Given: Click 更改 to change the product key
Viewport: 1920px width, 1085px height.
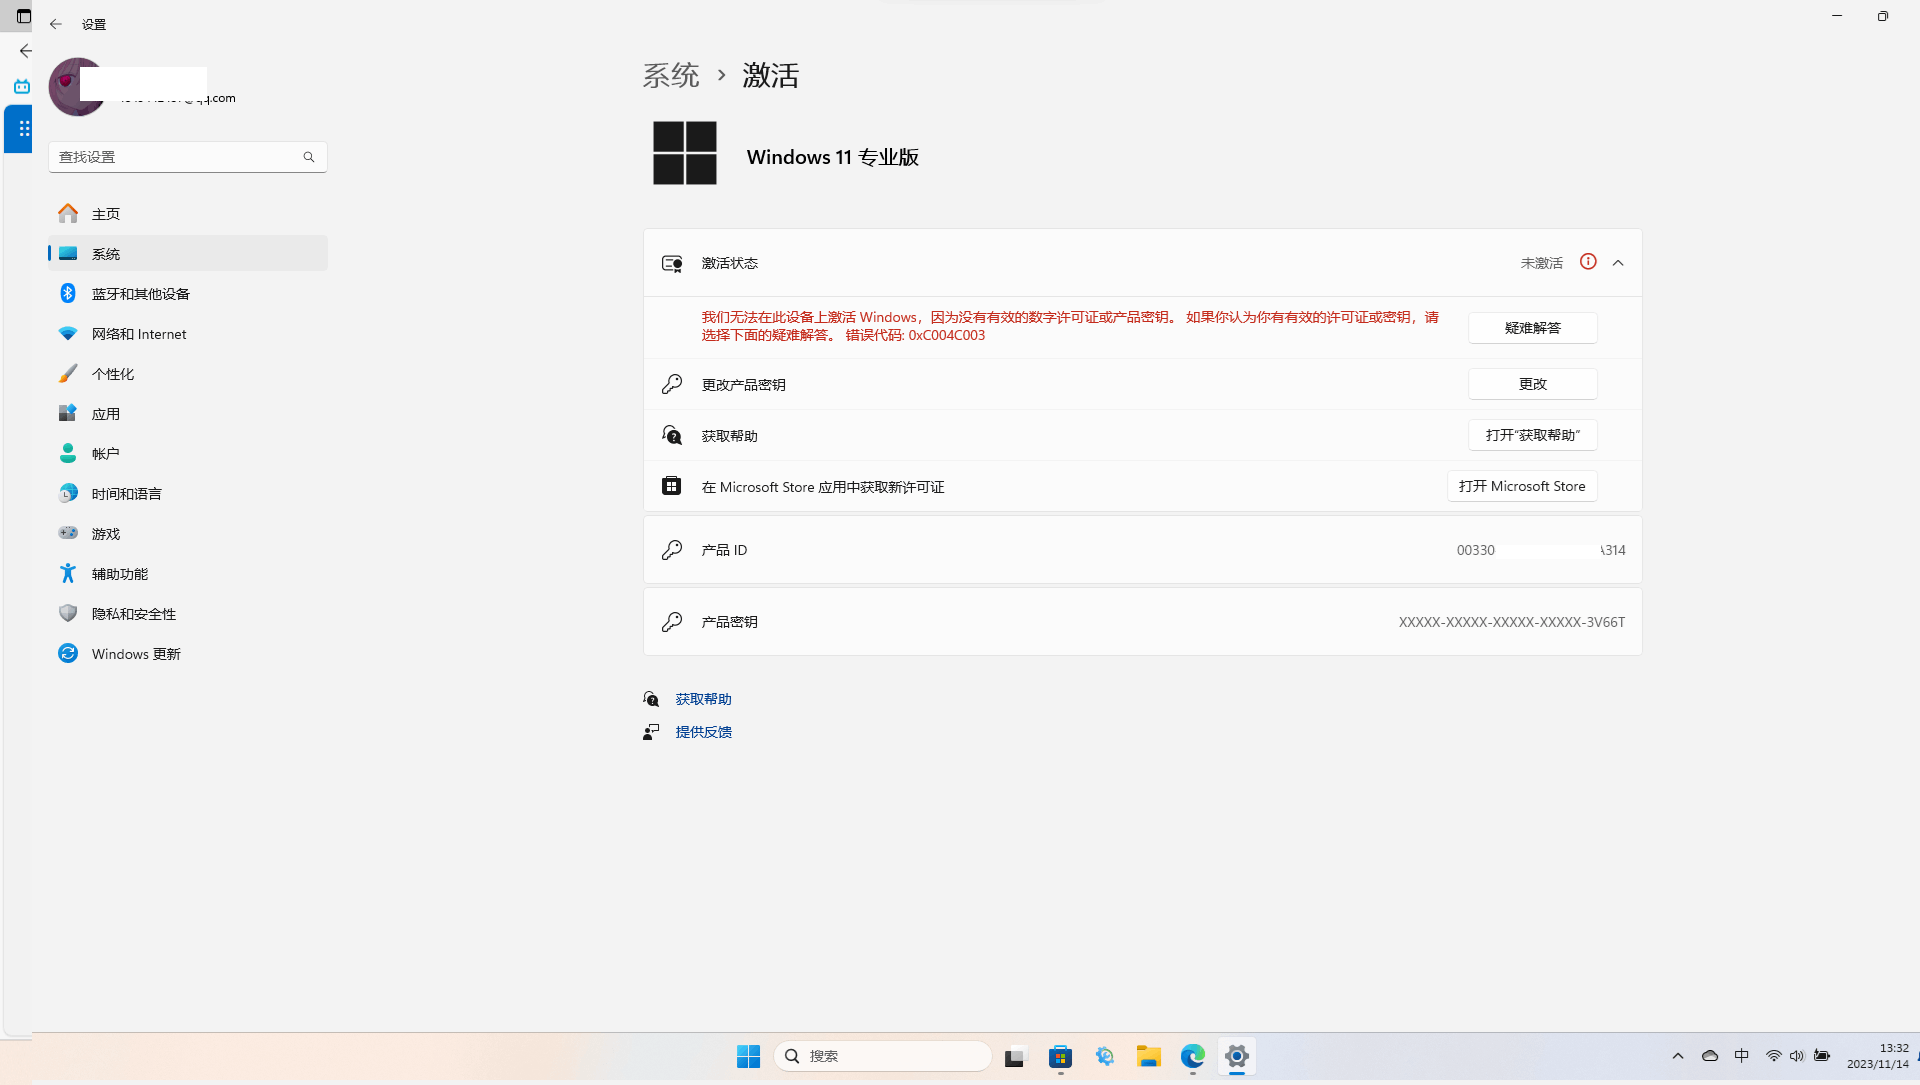Looking at the screenshot, I should 1532,384.
